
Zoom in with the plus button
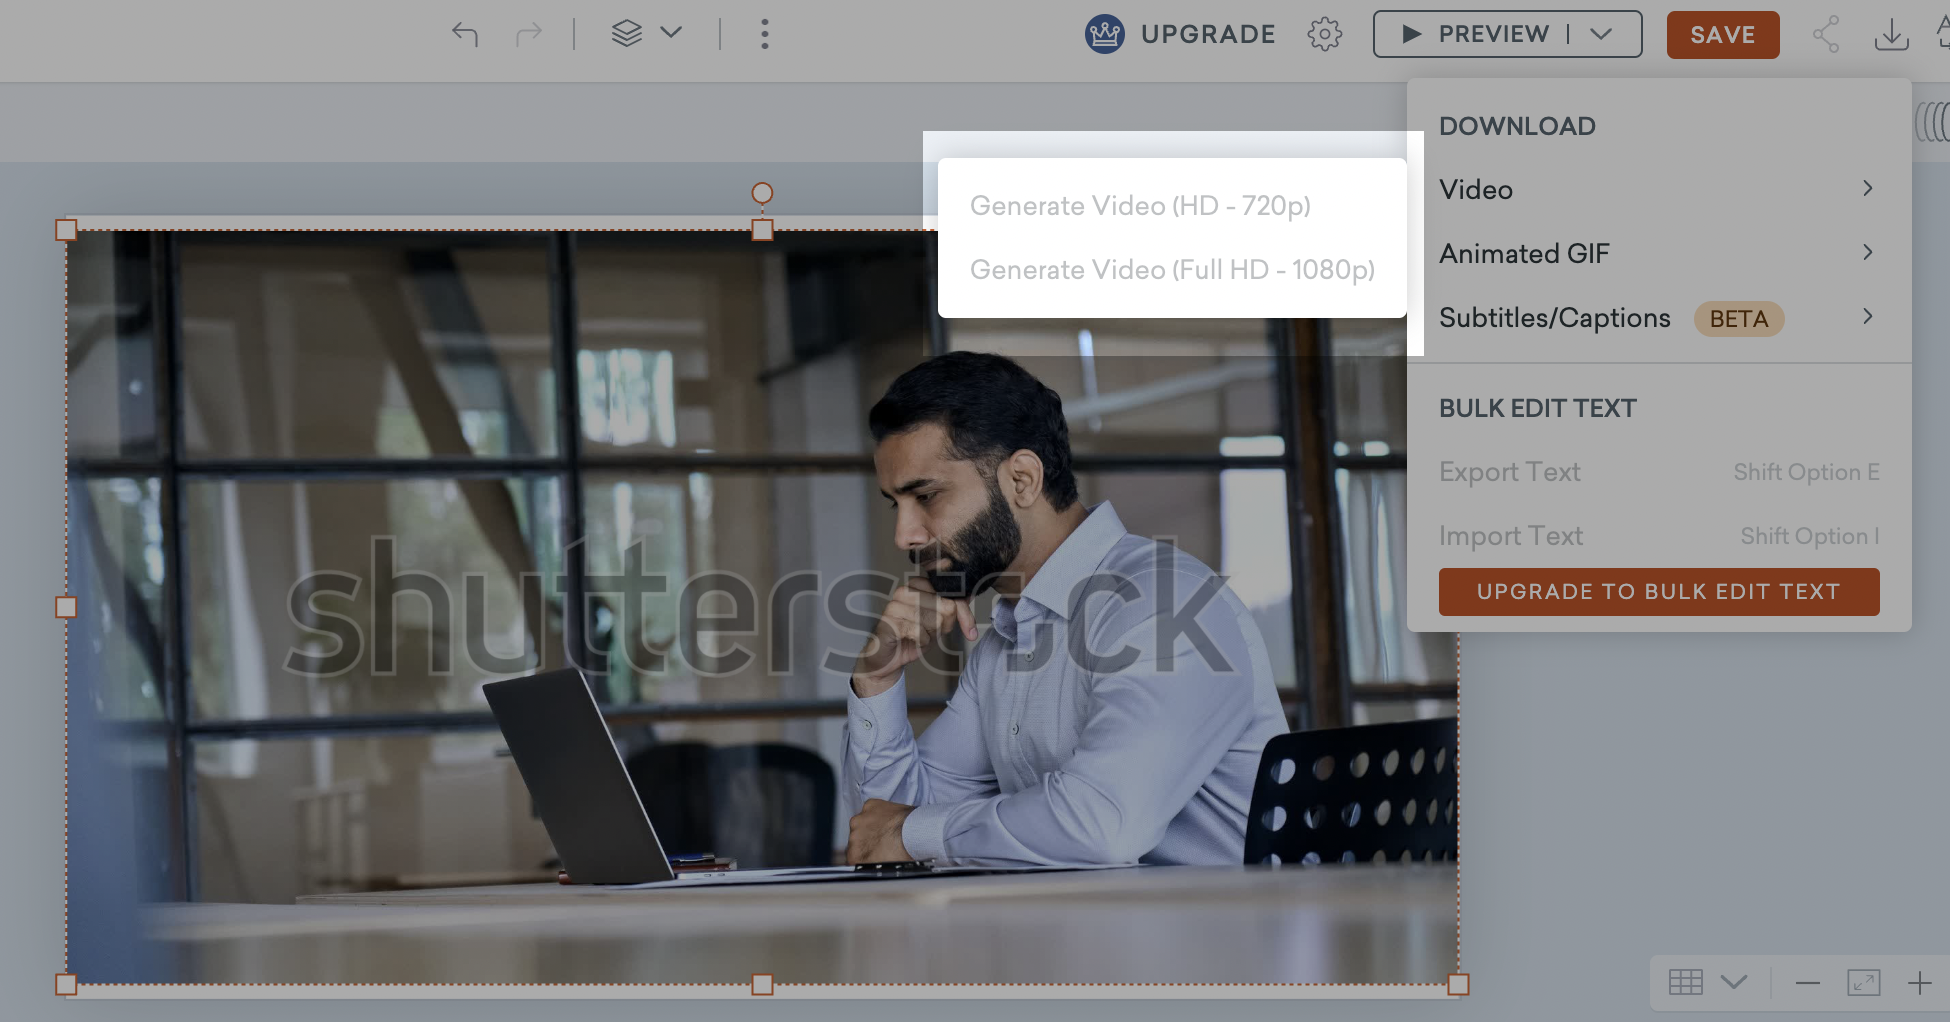click(x=1919, y=983)
